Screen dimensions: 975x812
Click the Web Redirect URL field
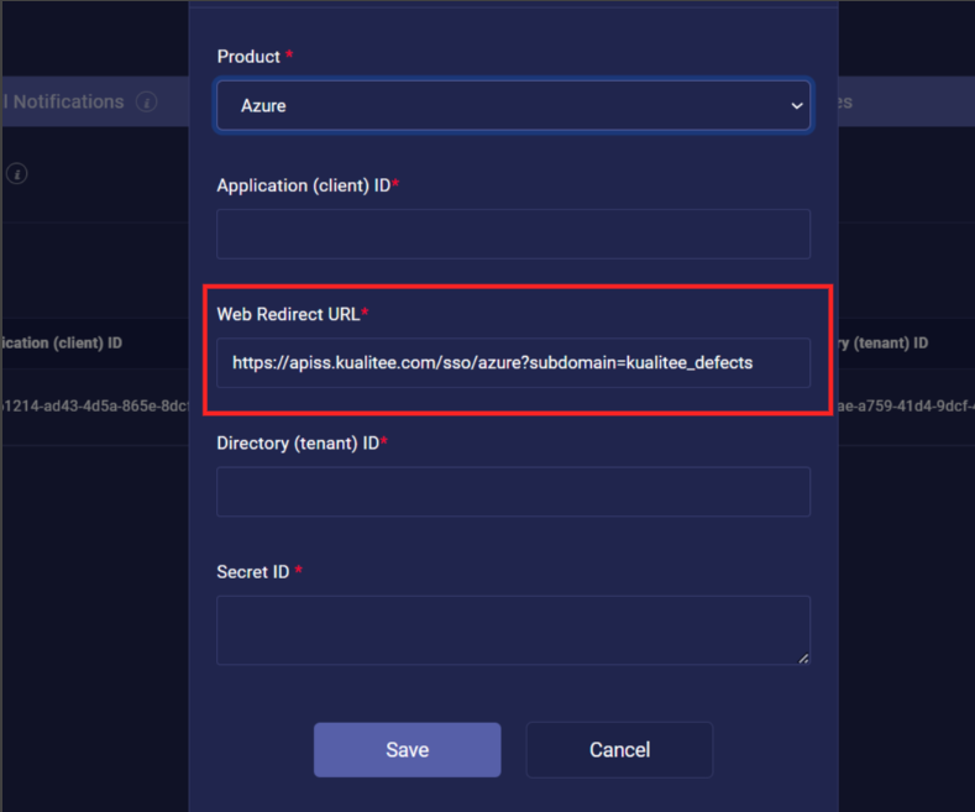[514, 362]
